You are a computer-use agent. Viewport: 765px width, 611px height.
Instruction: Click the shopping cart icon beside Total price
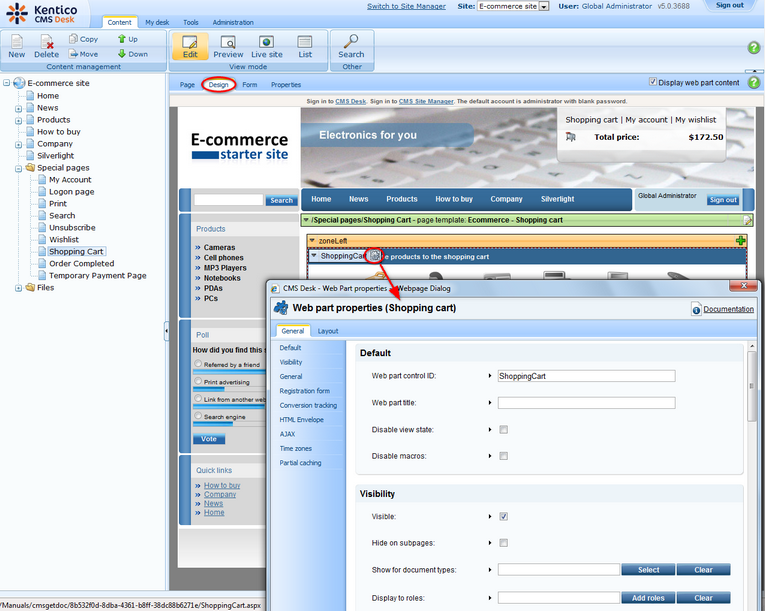(x=571, y=137)
